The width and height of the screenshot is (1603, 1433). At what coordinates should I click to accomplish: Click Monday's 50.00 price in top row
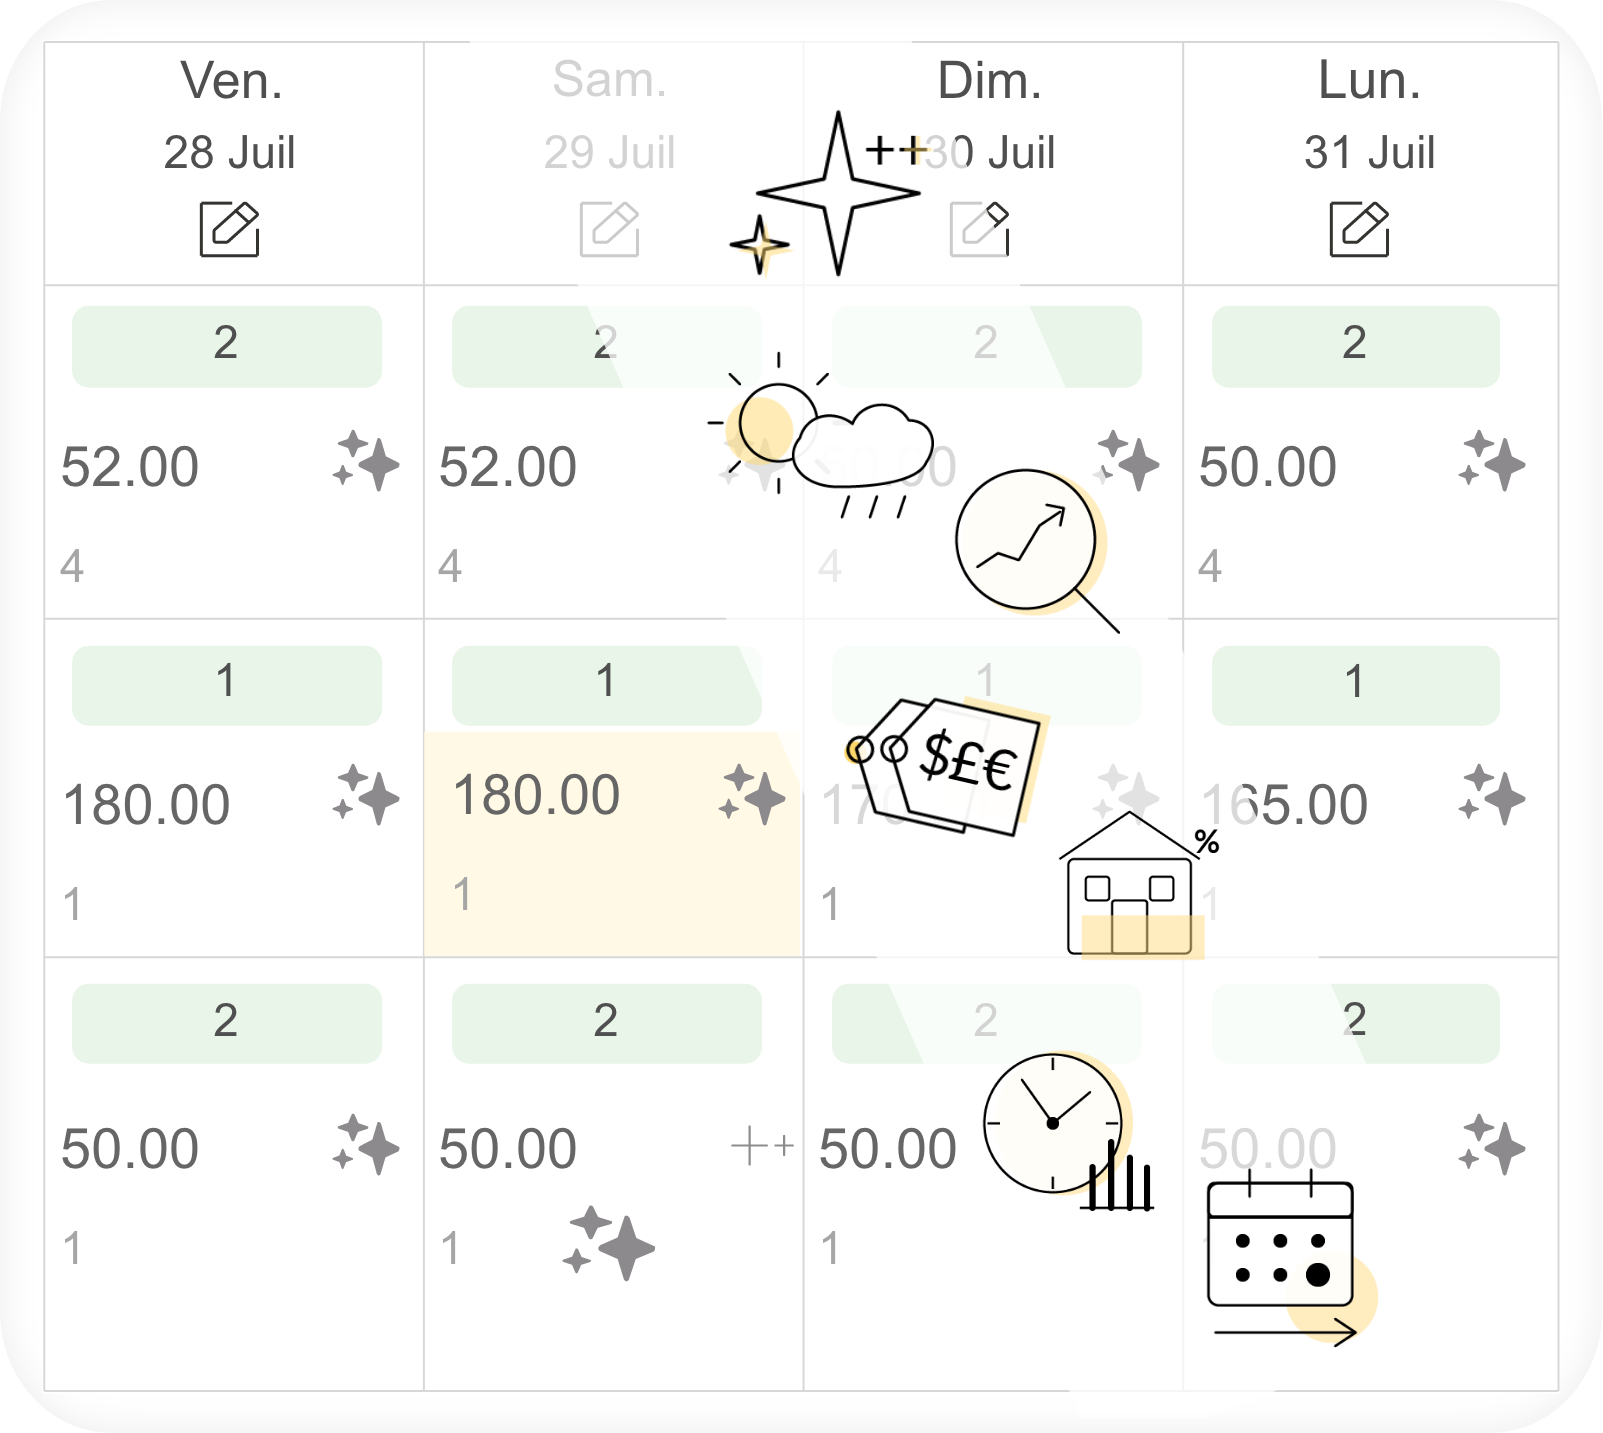(x=1268, y=467)
